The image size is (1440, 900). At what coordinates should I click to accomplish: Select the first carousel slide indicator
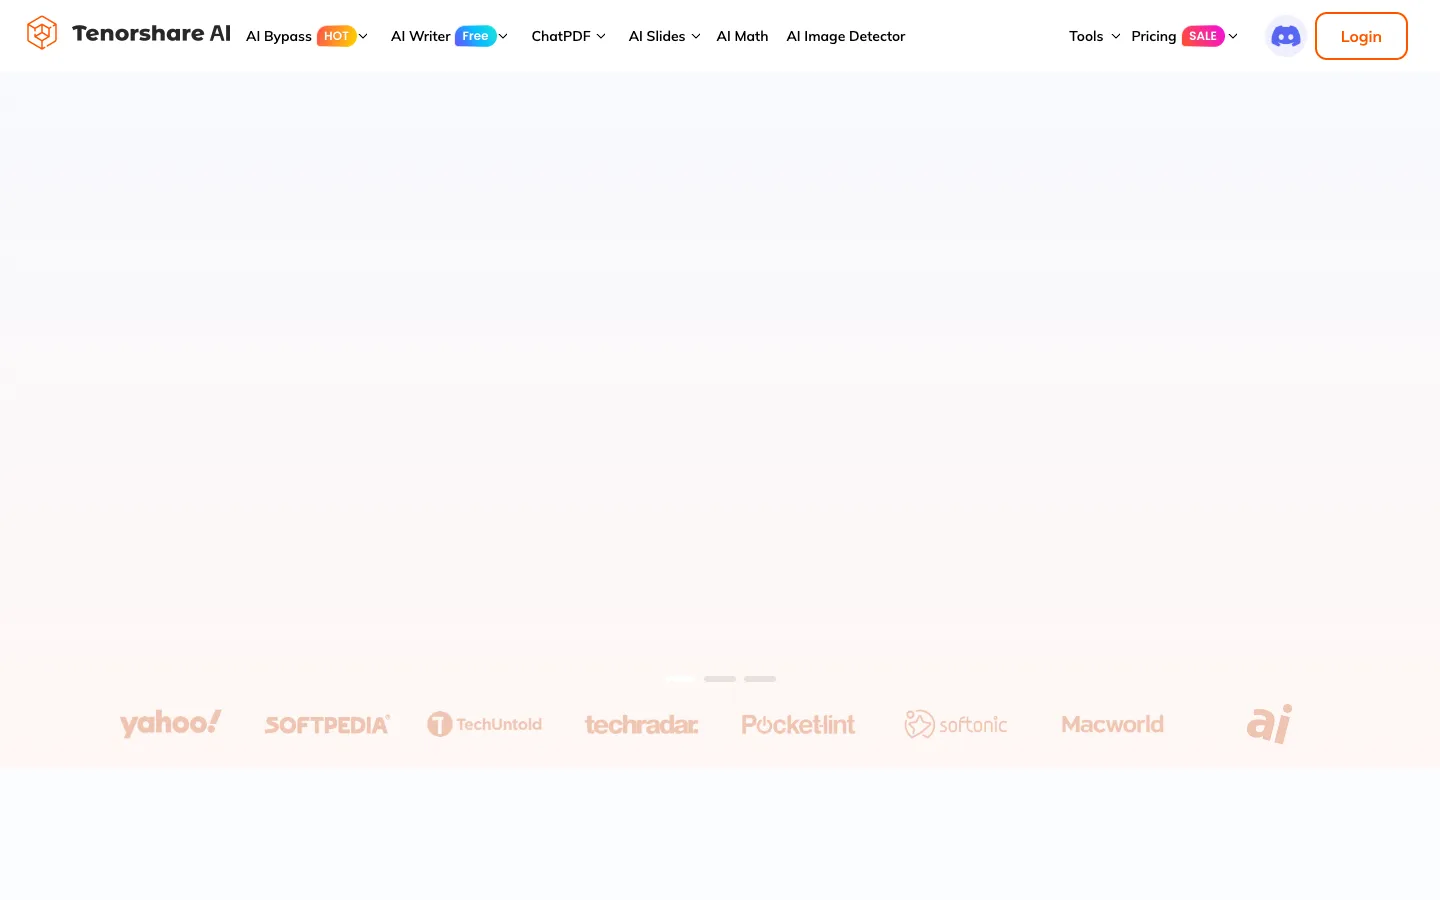(680, 679)
